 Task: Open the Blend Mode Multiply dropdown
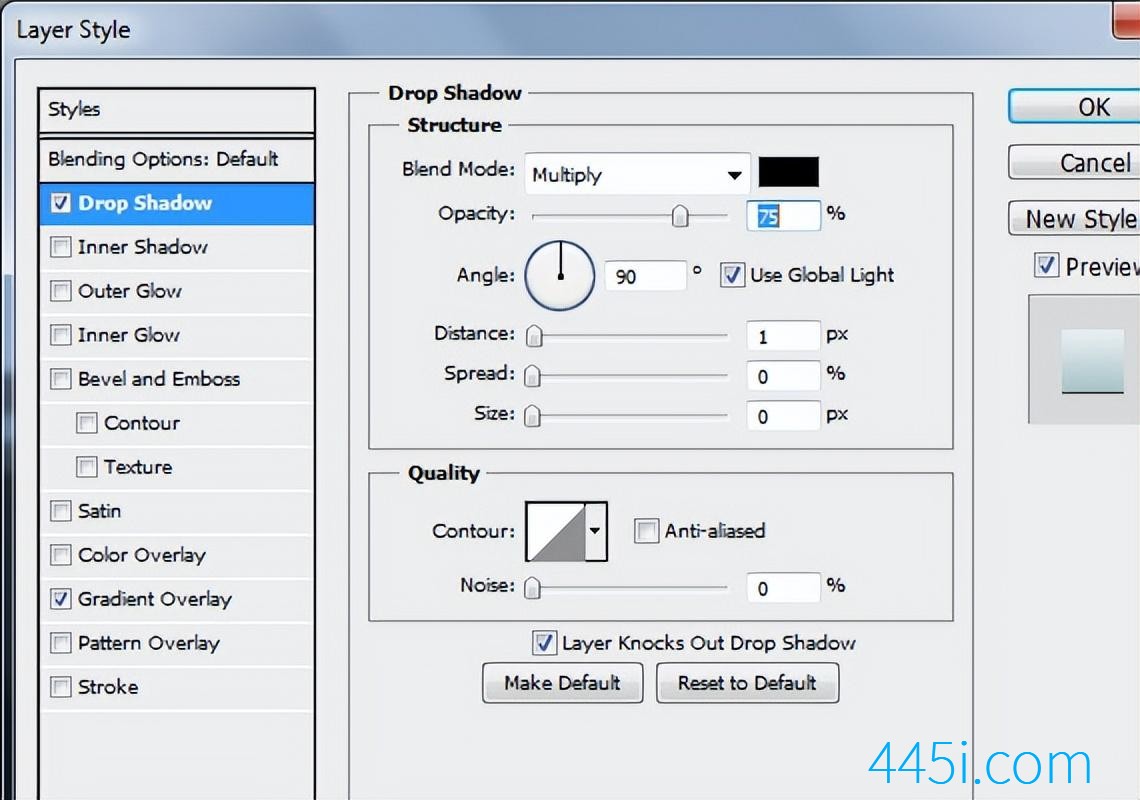(637, 175)
